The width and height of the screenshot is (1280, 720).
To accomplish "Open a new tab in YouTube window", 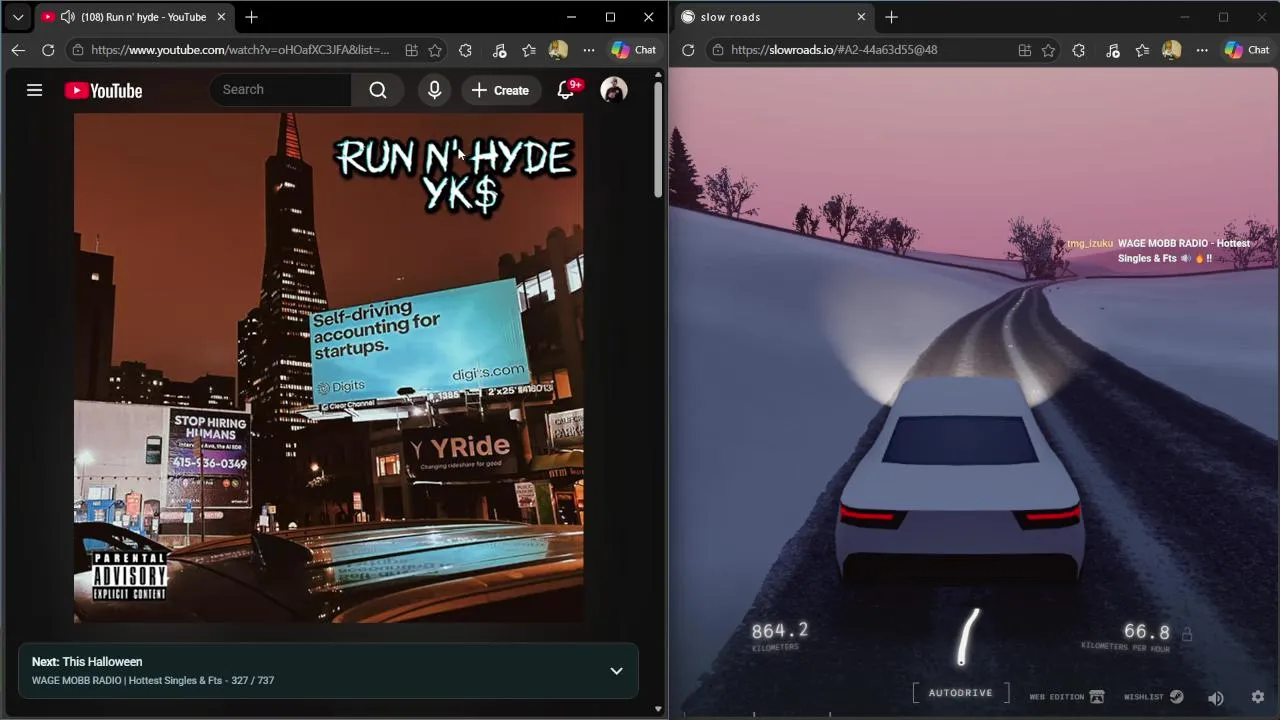I will tap(251, 17).
